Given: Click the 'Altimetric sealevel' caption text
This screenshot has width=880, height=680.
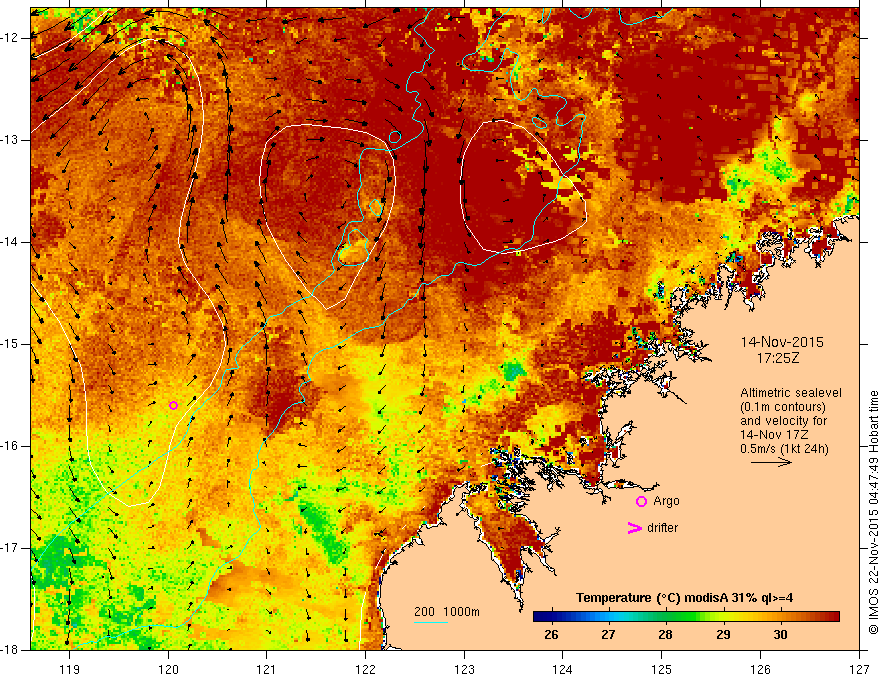Looking at the screenshot, I should pyautogui.click(x=791, y=393).
